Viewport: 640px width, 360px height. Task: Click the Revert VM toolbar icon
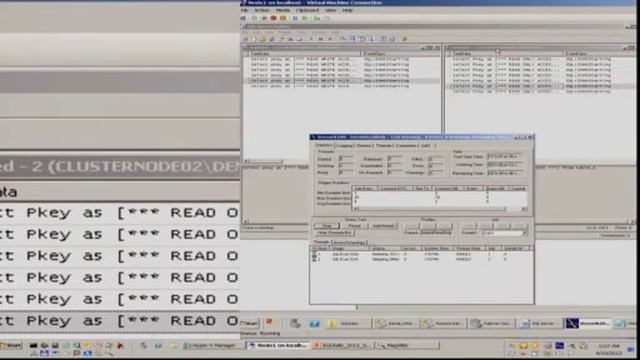click(x=326, y=18)
